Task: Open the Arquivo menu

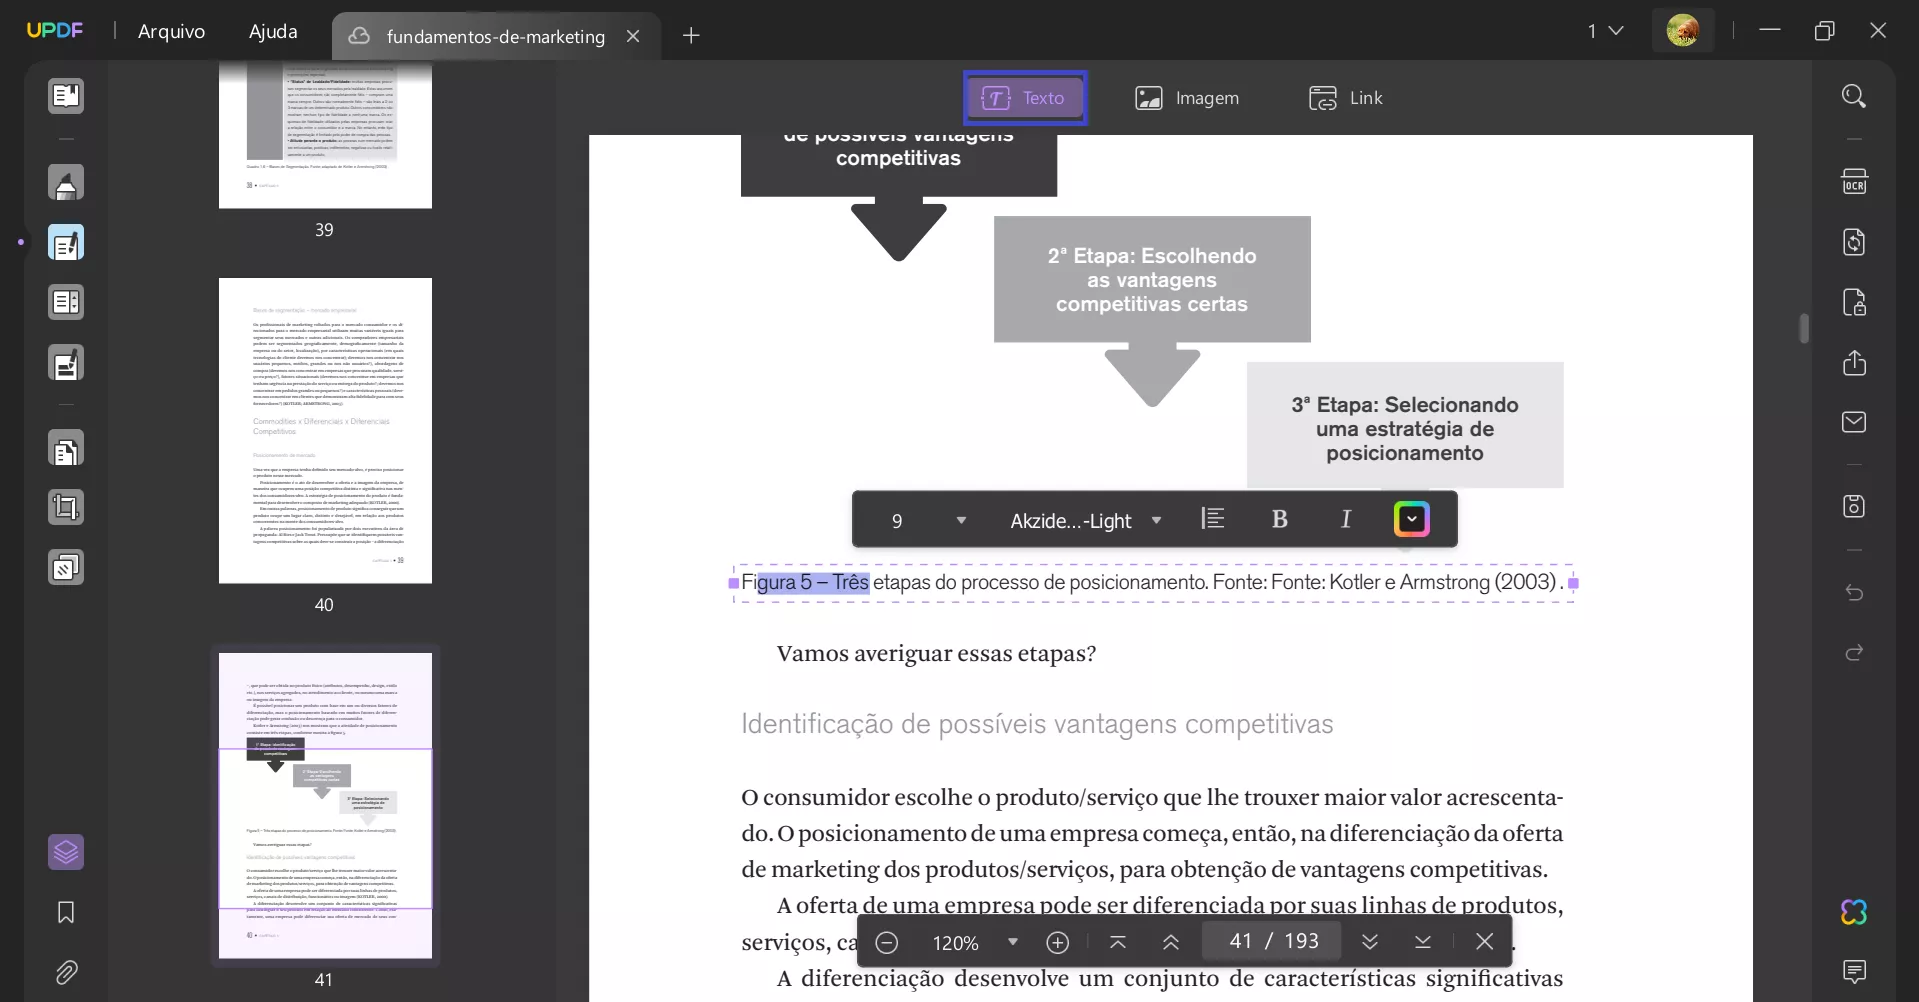Action: 172,31
